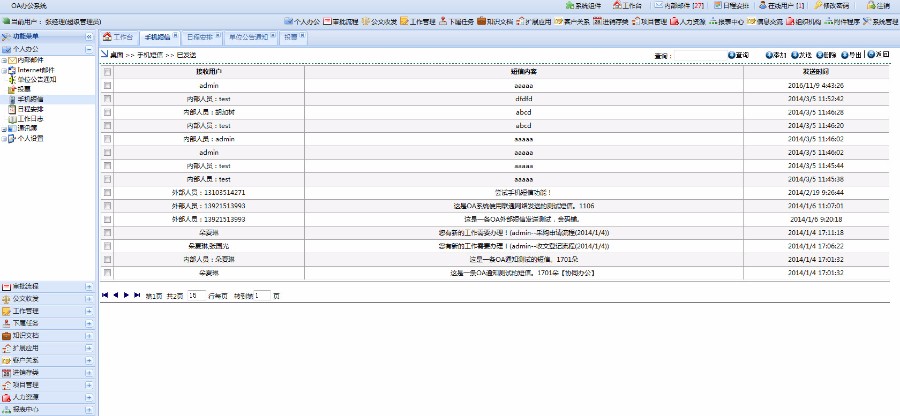Switch to the 单位公告通知 tab
This screenshot has height=416, width=900.
(251, 37)
